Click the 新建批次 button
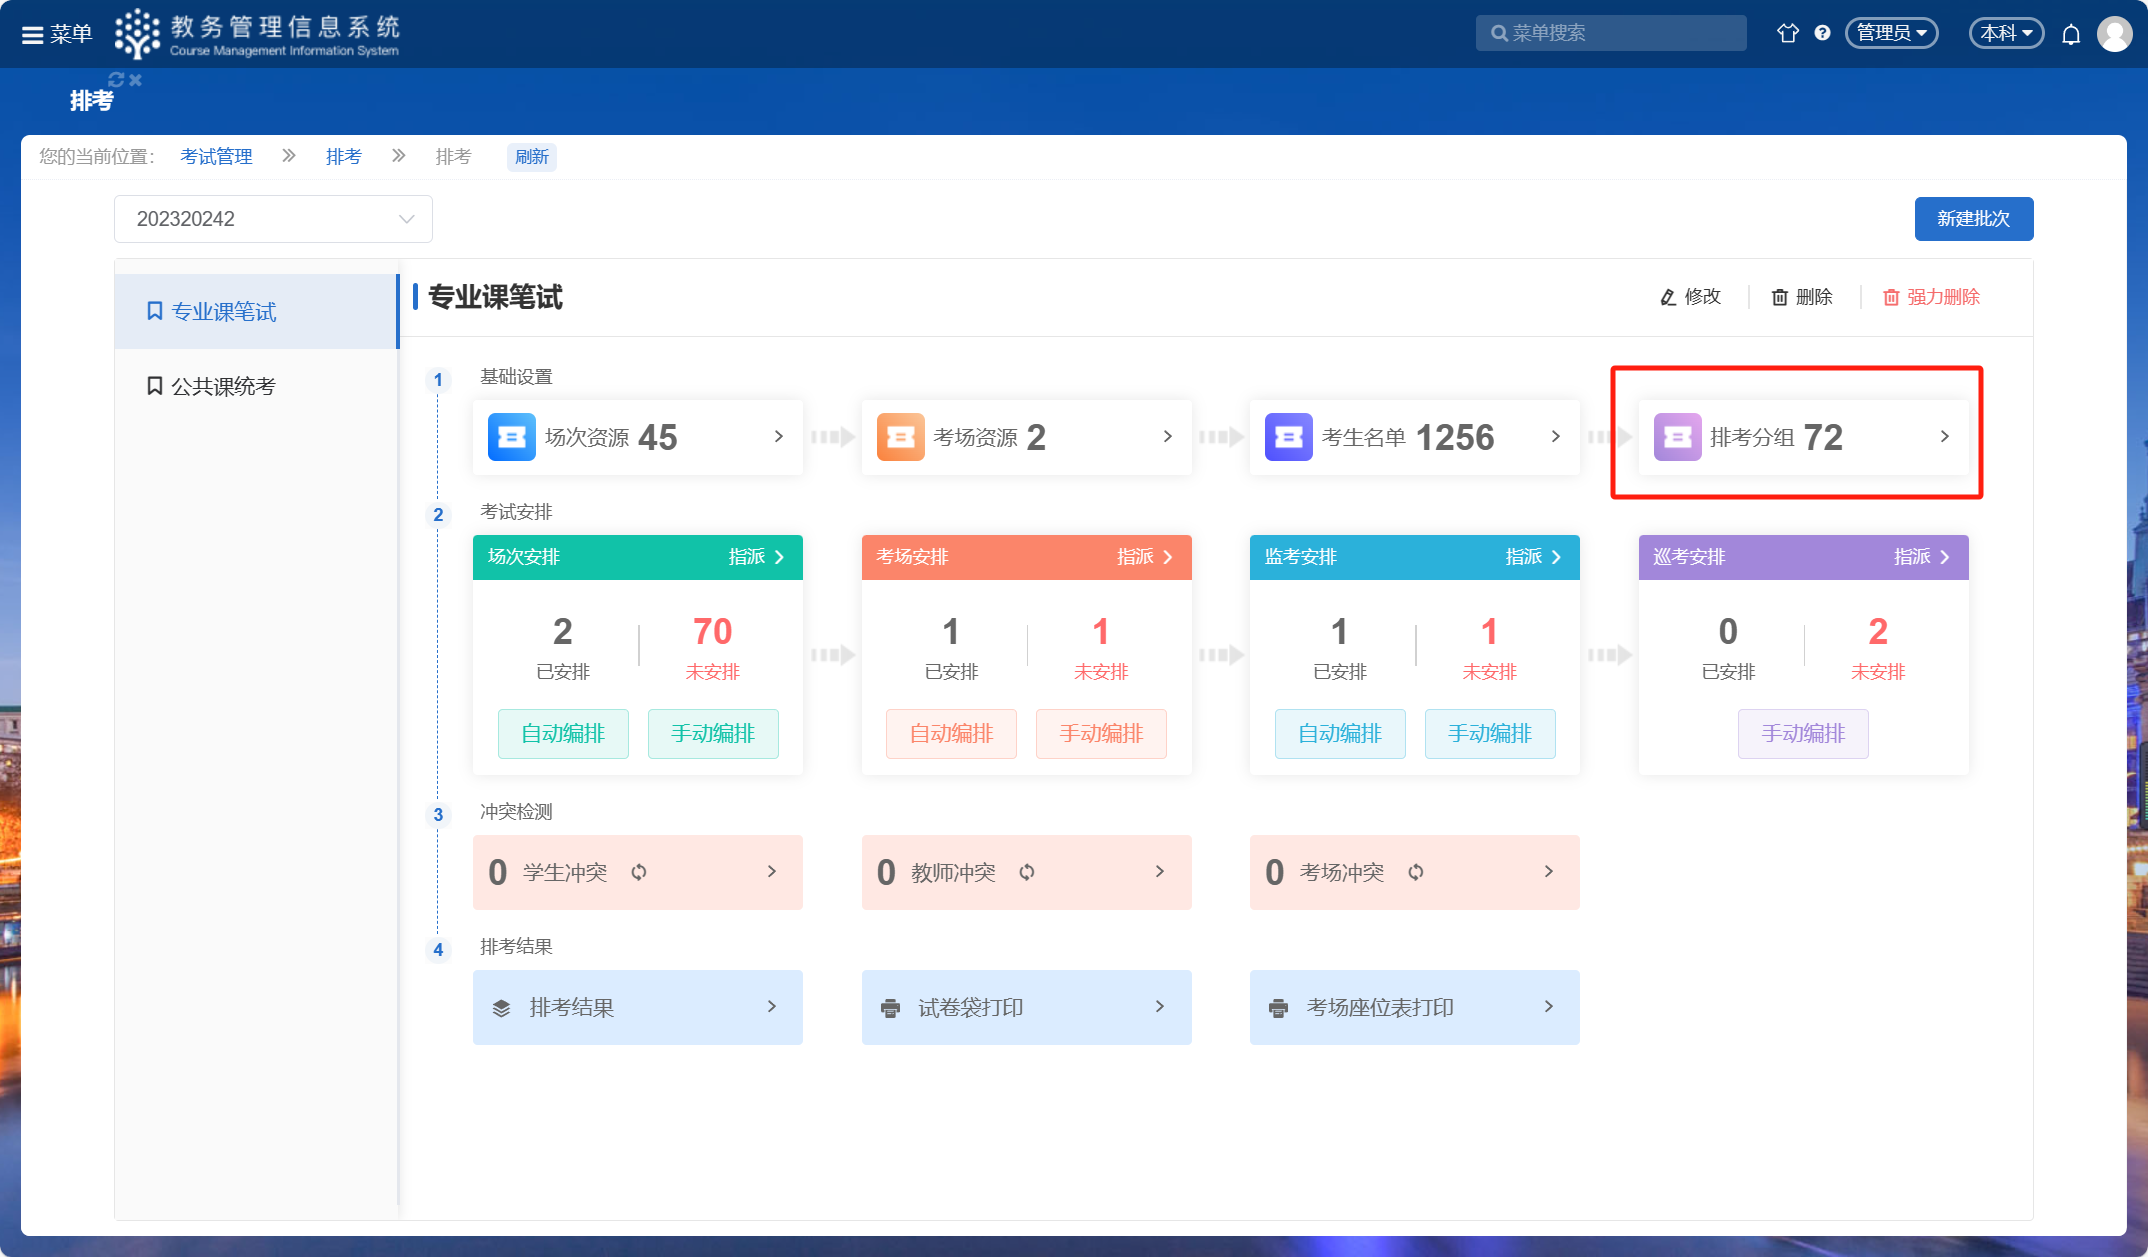Viewport: 2148px width, 1257px height. [x=1973, y=219]
